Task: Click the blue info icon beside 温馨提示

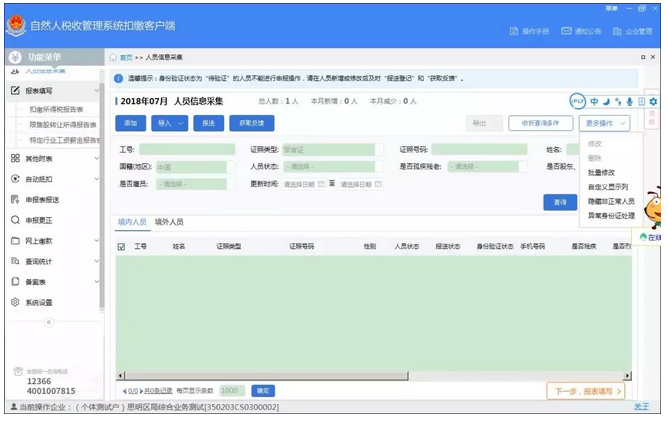Action: click(x=118, y=78)
